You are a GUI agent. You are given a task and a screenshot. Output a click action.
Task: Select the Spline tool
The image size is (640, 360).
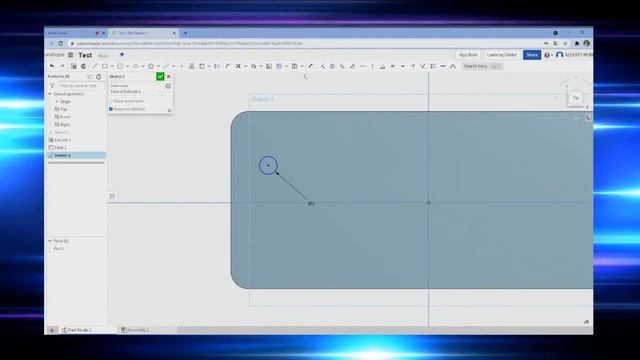tap(166, 66)
